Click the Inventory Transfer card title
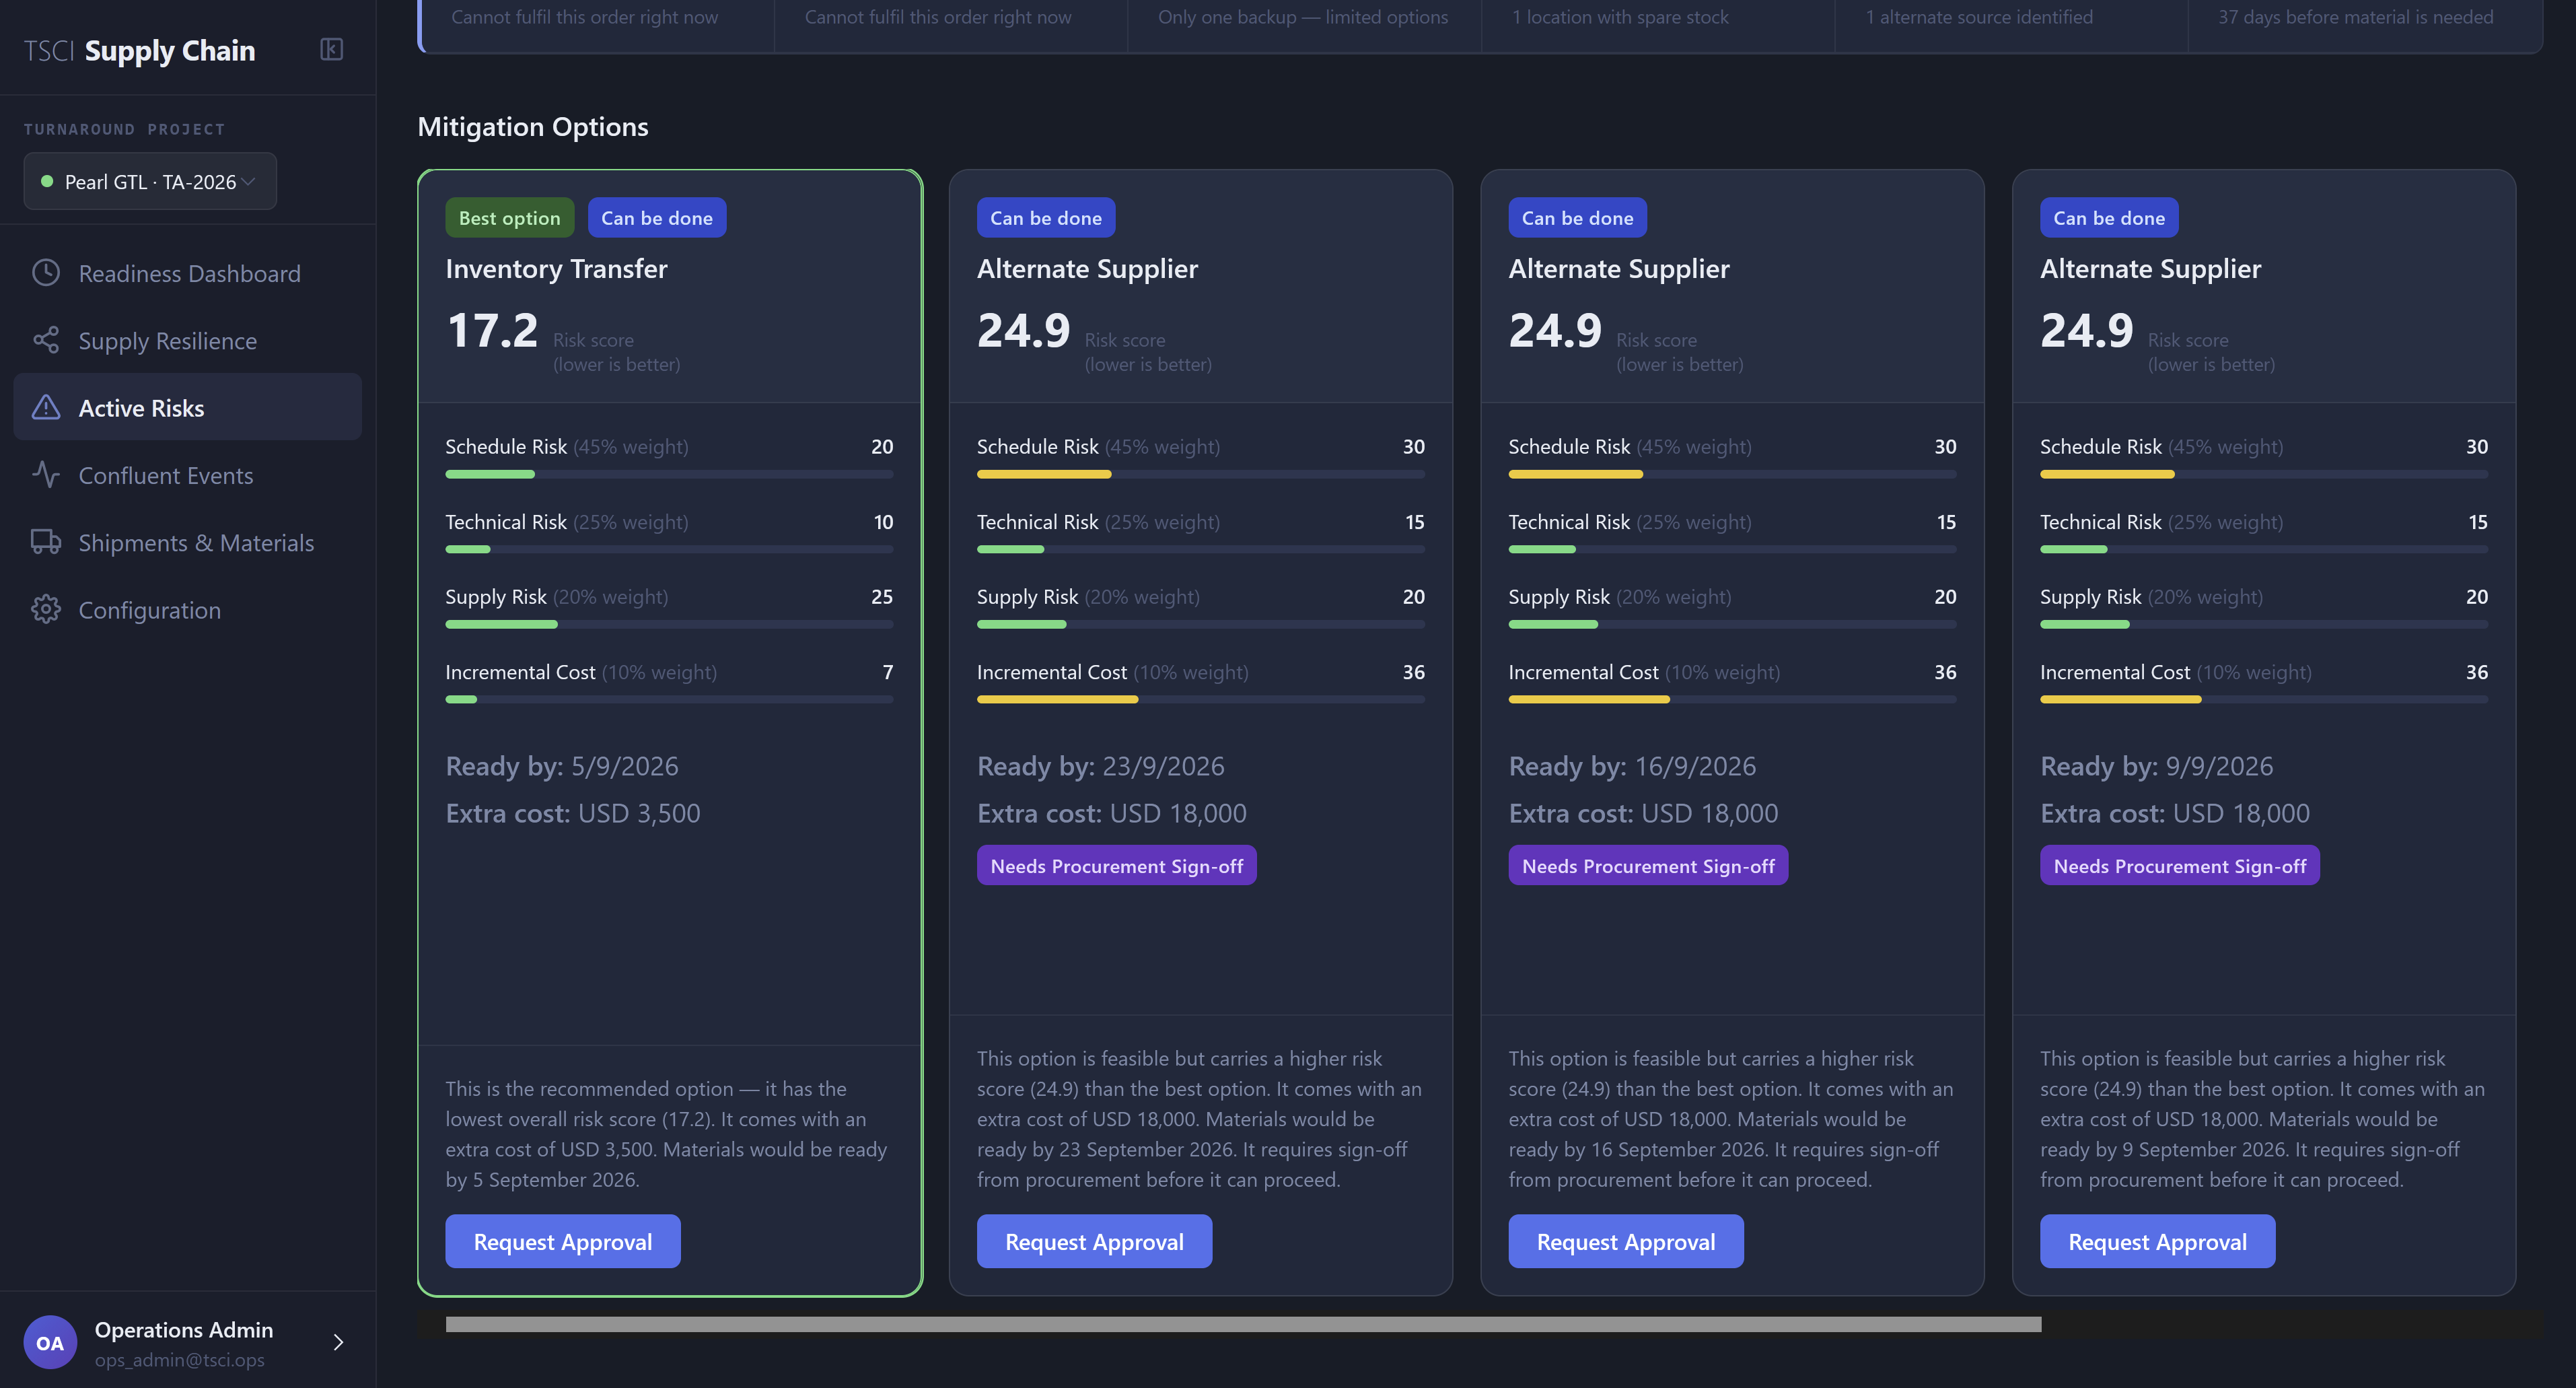 [x=556, y=269]
